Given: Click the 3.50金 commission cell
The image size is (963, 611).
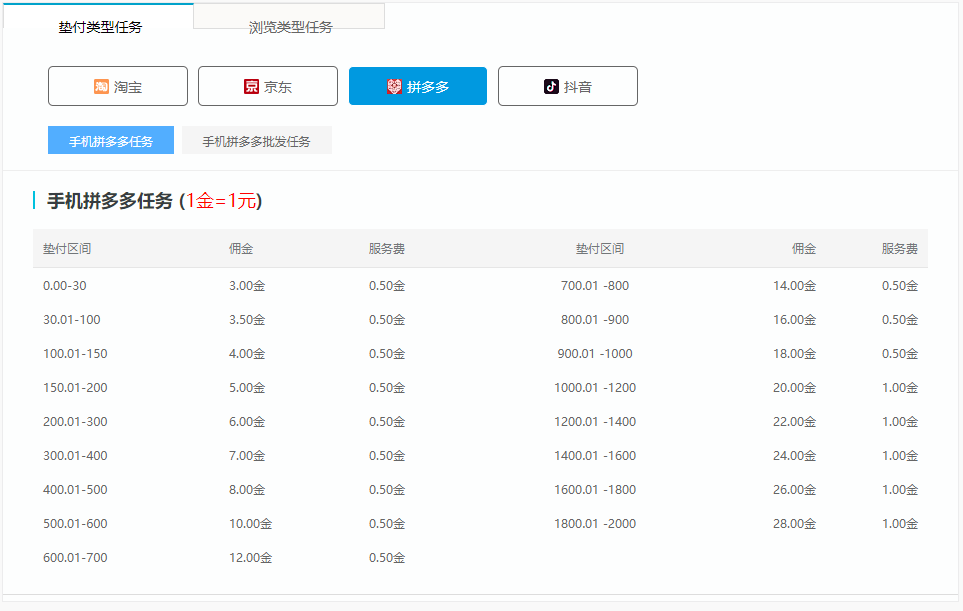Looking at the screenshot, I should click(x=247, y=319).
